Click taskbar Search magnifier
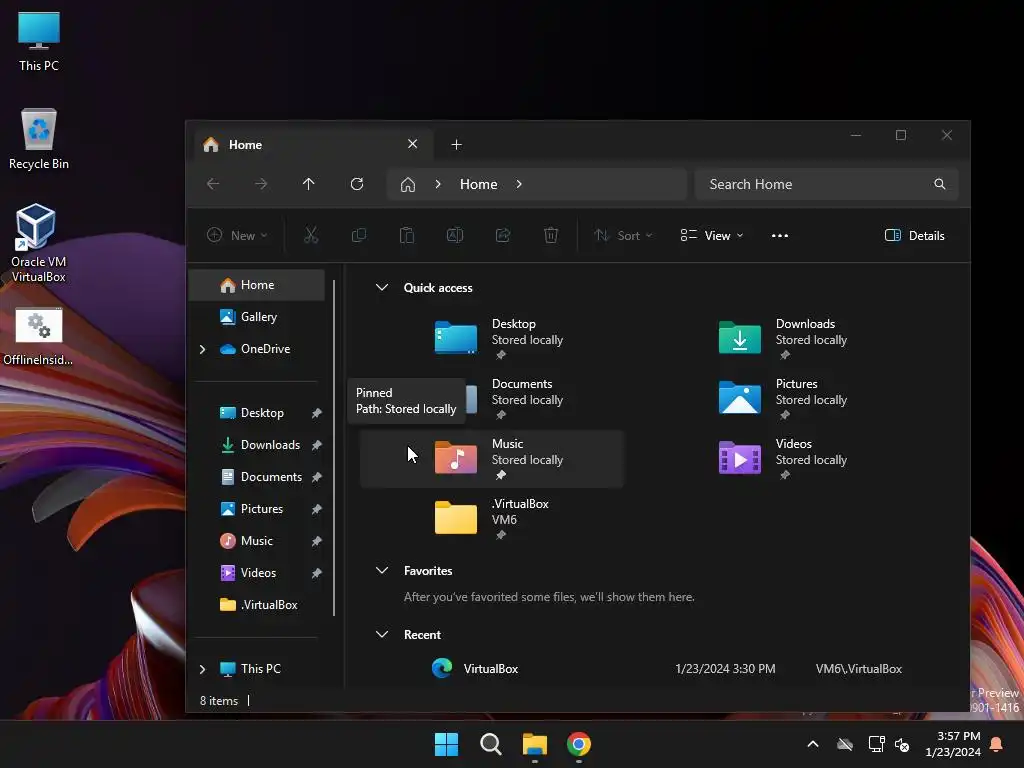Screen dimensions: 1024x768 point(490,744)
